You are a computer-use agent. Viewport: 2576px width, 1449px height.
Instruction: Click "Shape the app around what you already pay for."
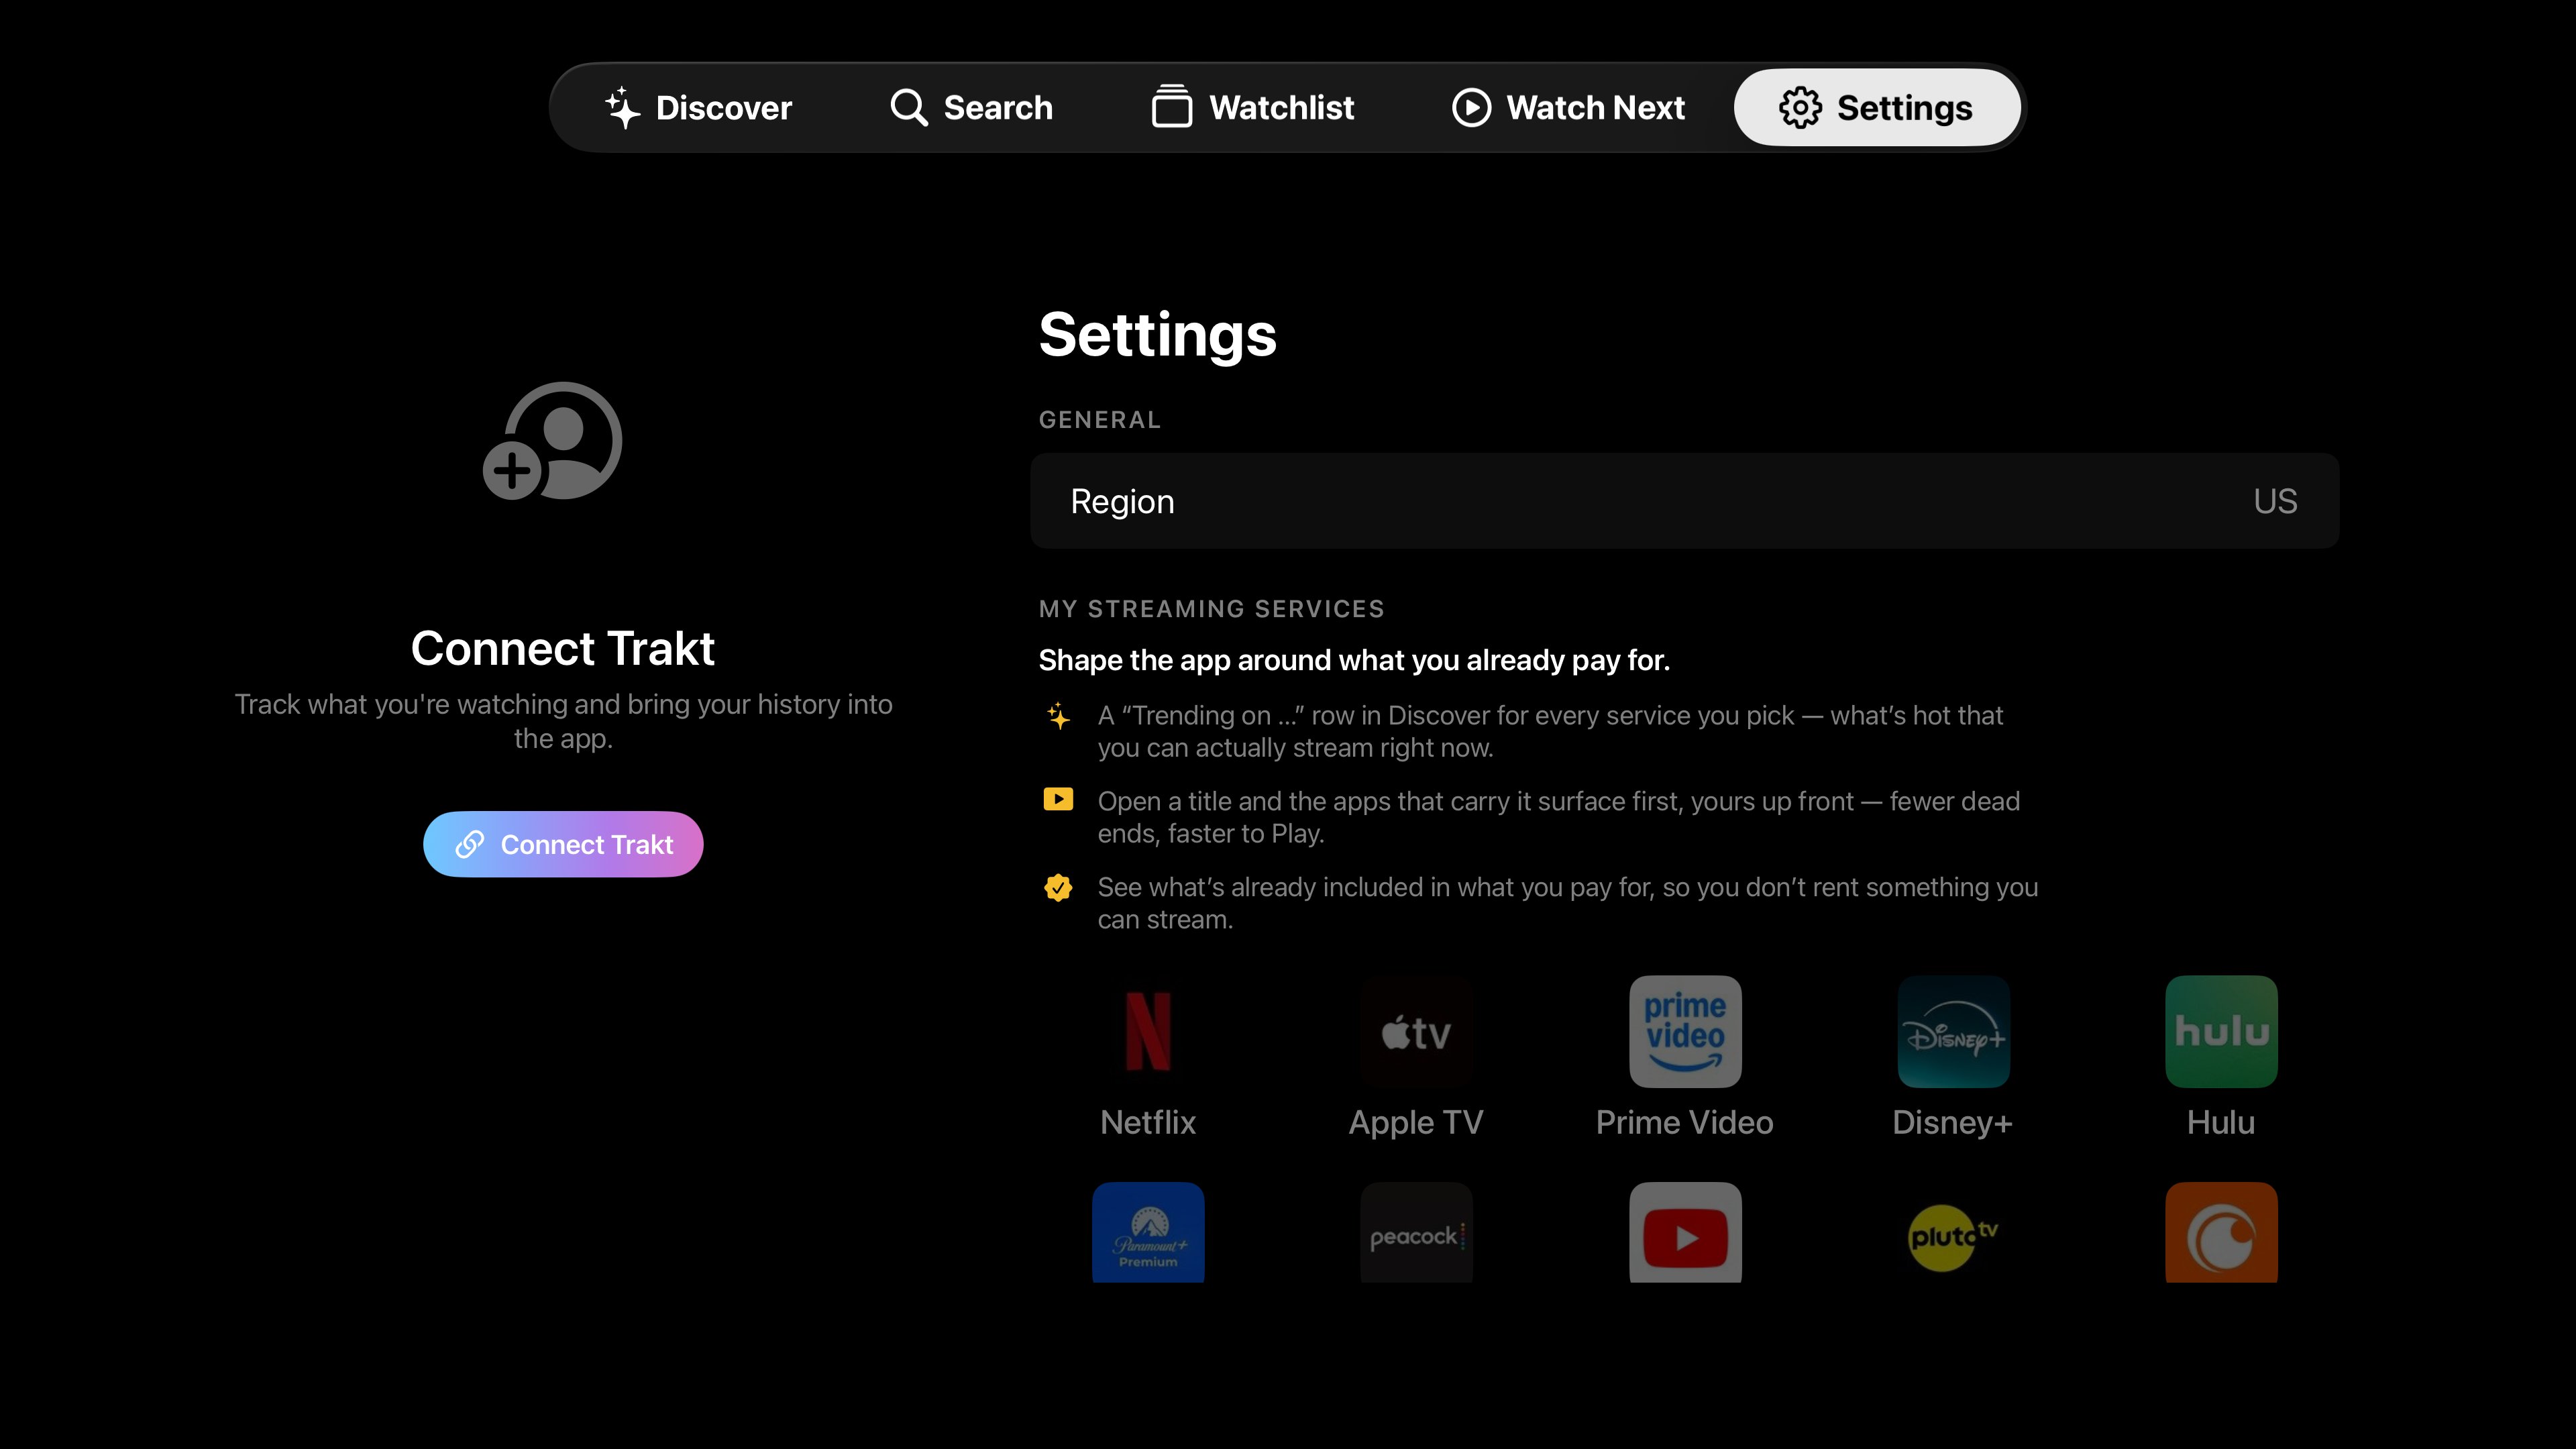1354,660
